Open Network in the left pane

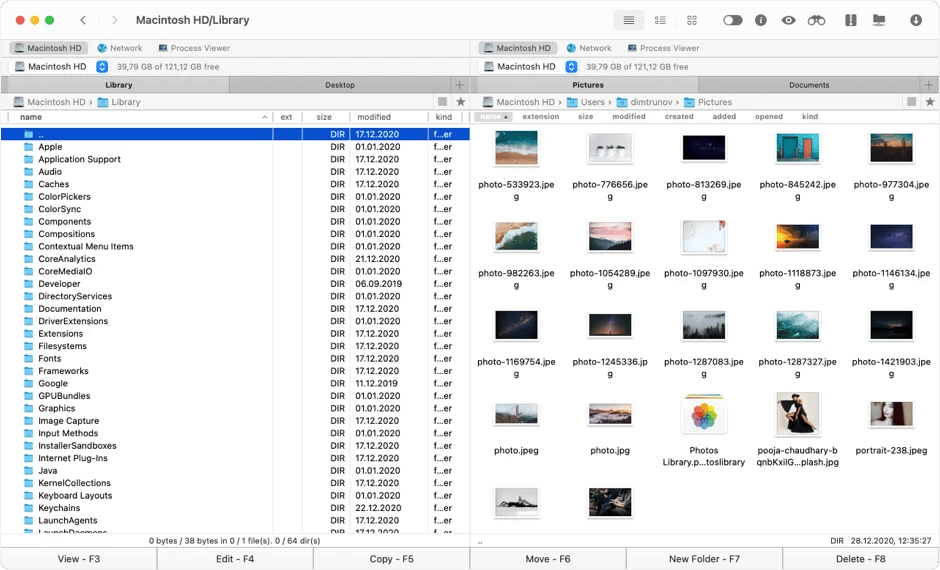point(120,48)
